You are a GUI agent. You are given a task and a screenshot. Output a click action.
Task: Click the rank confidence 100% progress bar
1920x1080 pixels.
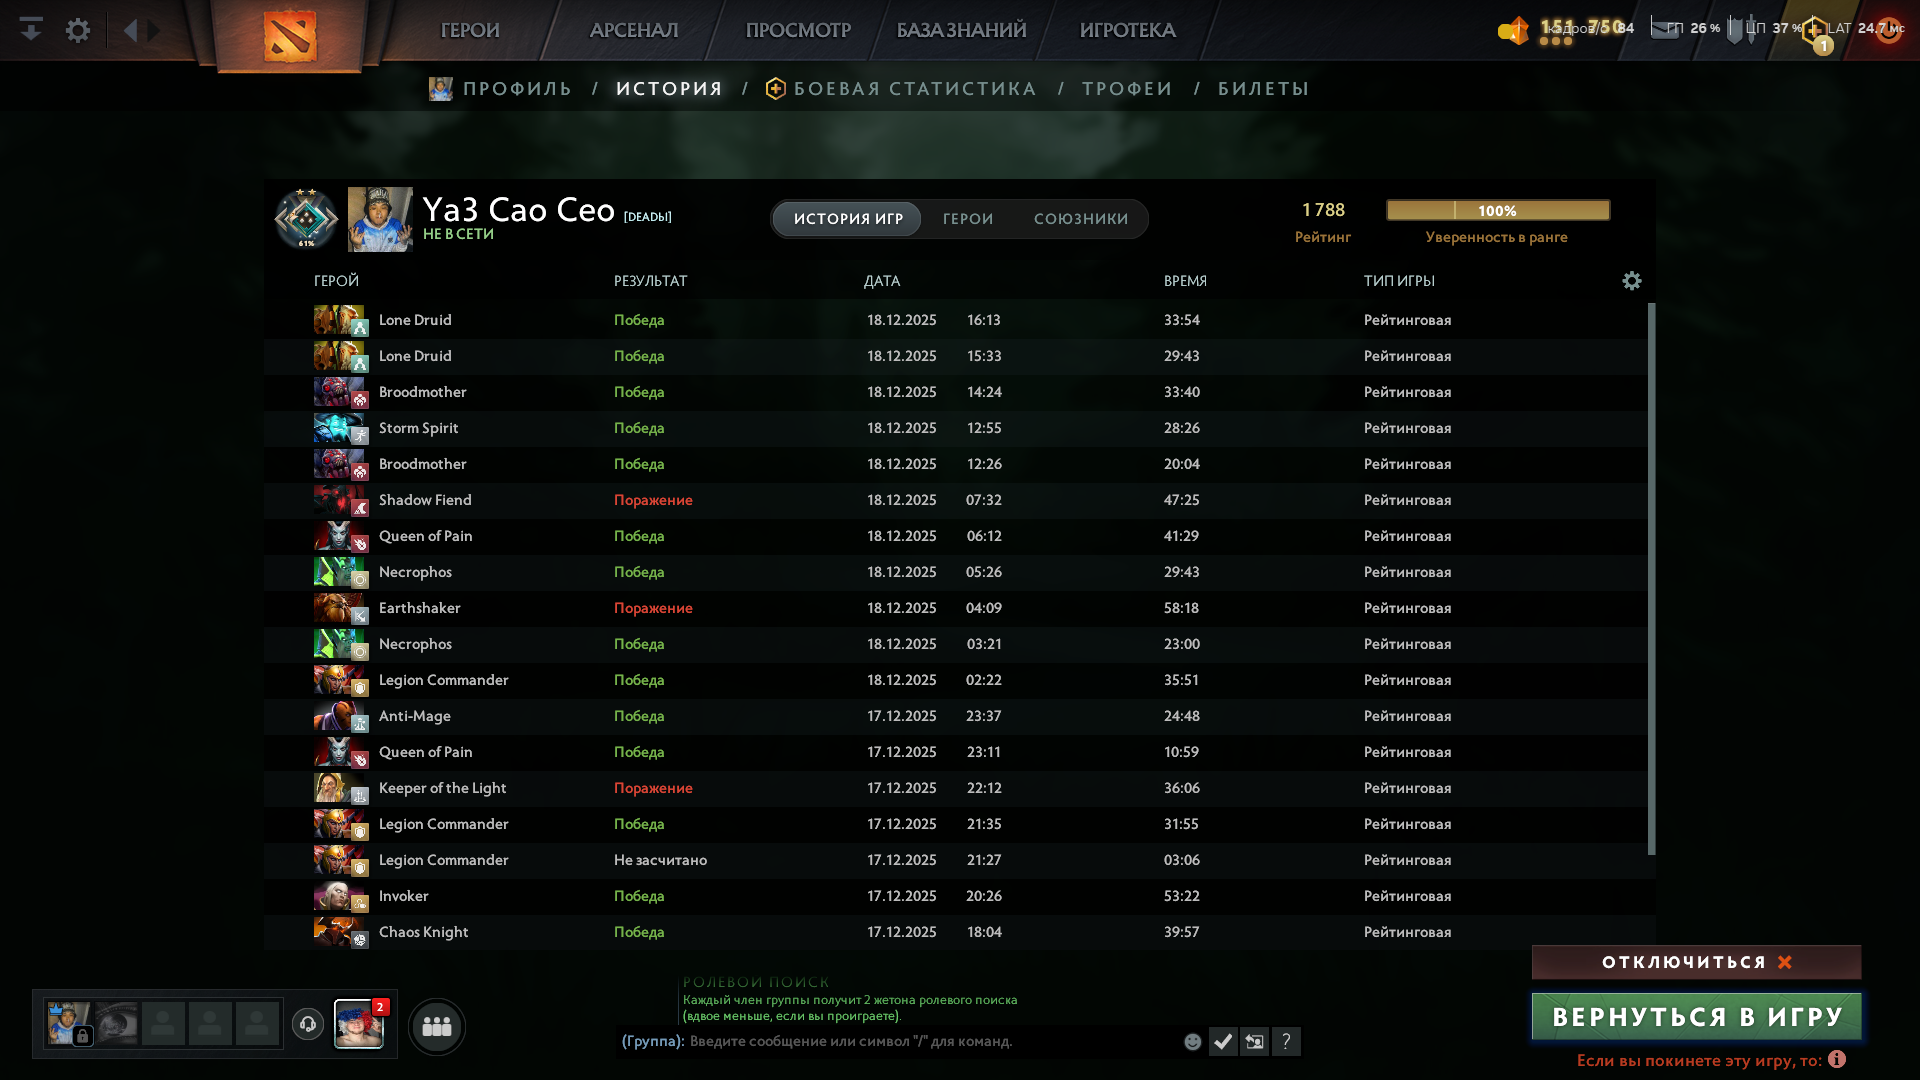(1498, 210)
